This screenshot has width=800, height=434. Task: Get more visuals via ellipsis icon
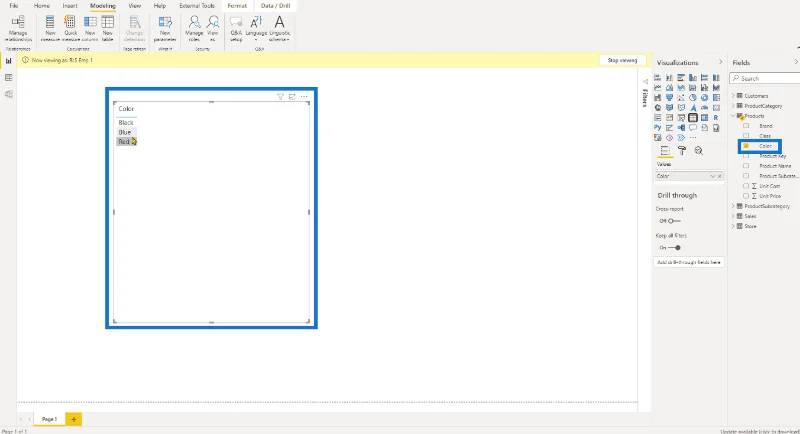pos(693,138)
